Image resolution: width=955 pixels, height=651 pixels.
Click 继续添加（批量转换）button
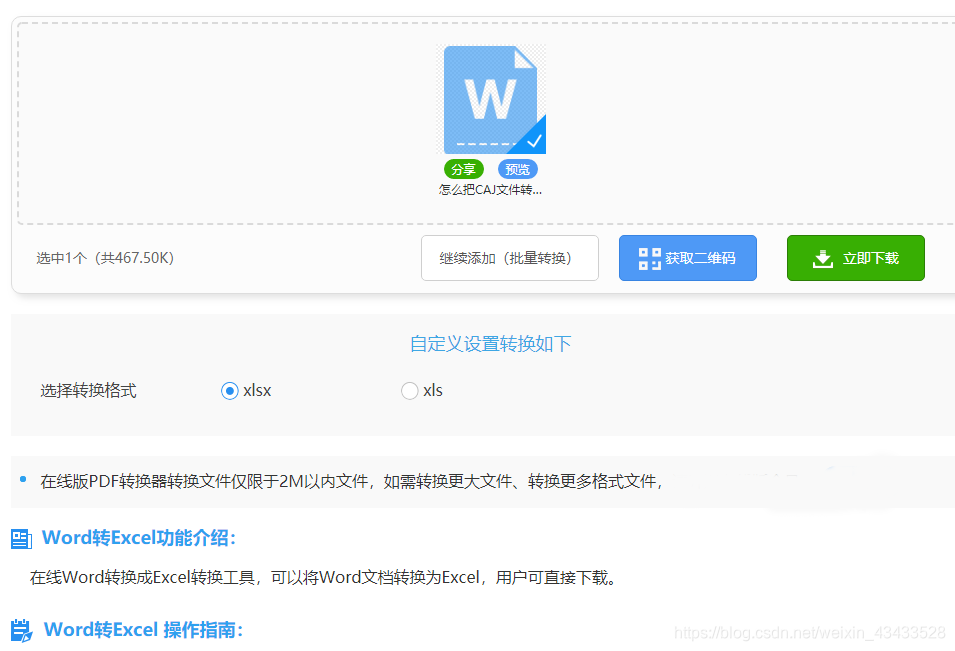pyautogui.click(x=510, y=258)
